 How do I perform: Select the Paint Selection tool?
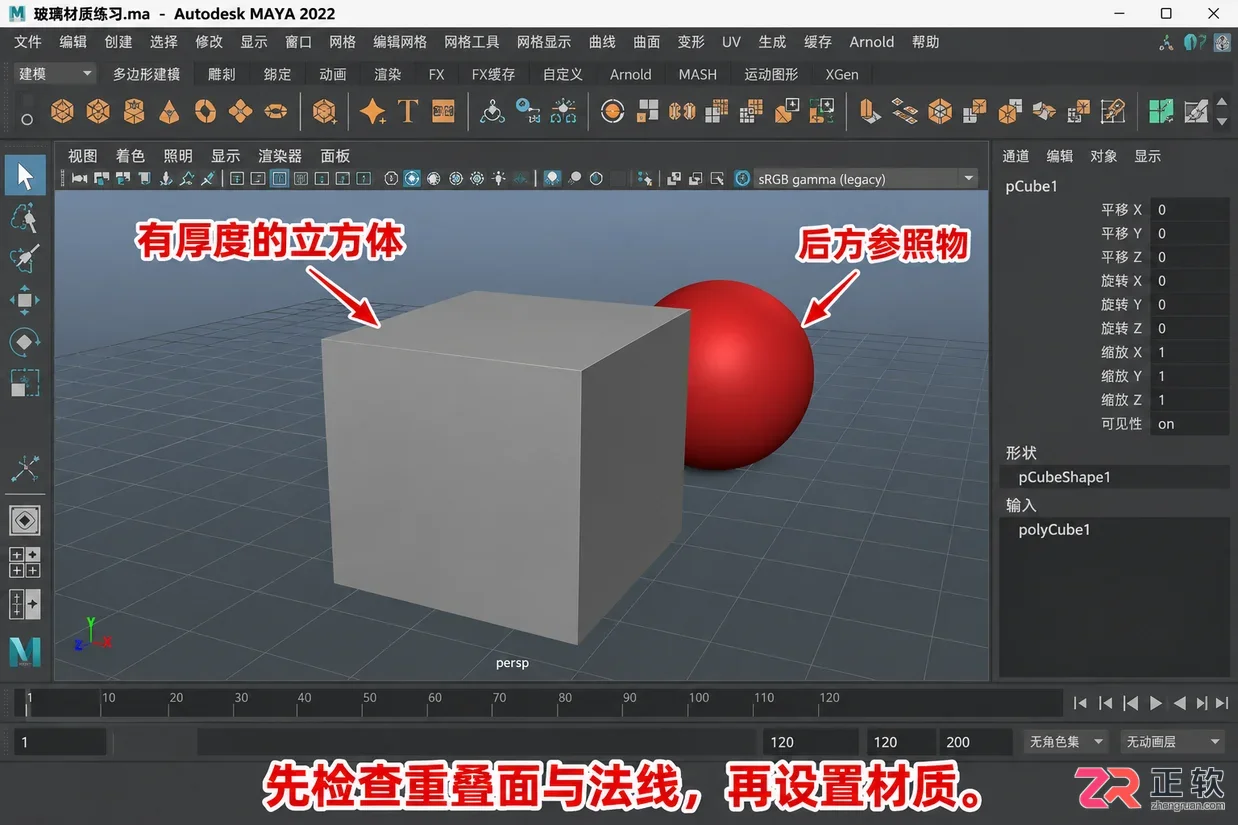25,258
